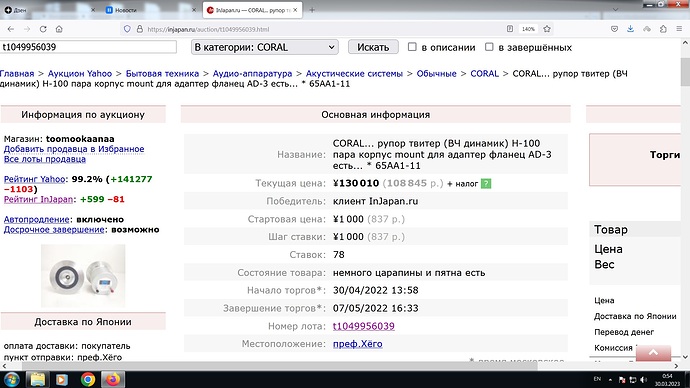The width and height of the screenshot is (690, 388).
Task: Click the horizontal page scrollbar
Action: point(279,366)
